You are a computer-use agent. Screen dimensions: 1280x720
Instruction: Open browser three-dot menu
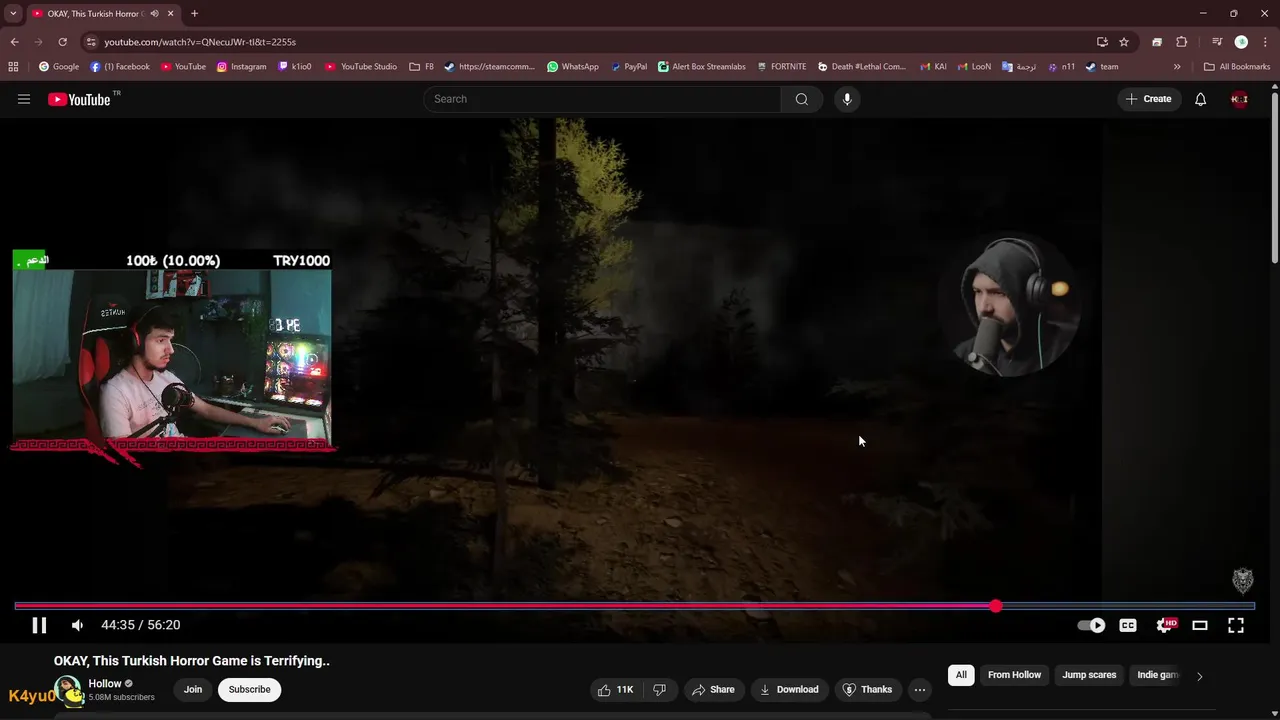point(1264,42)
